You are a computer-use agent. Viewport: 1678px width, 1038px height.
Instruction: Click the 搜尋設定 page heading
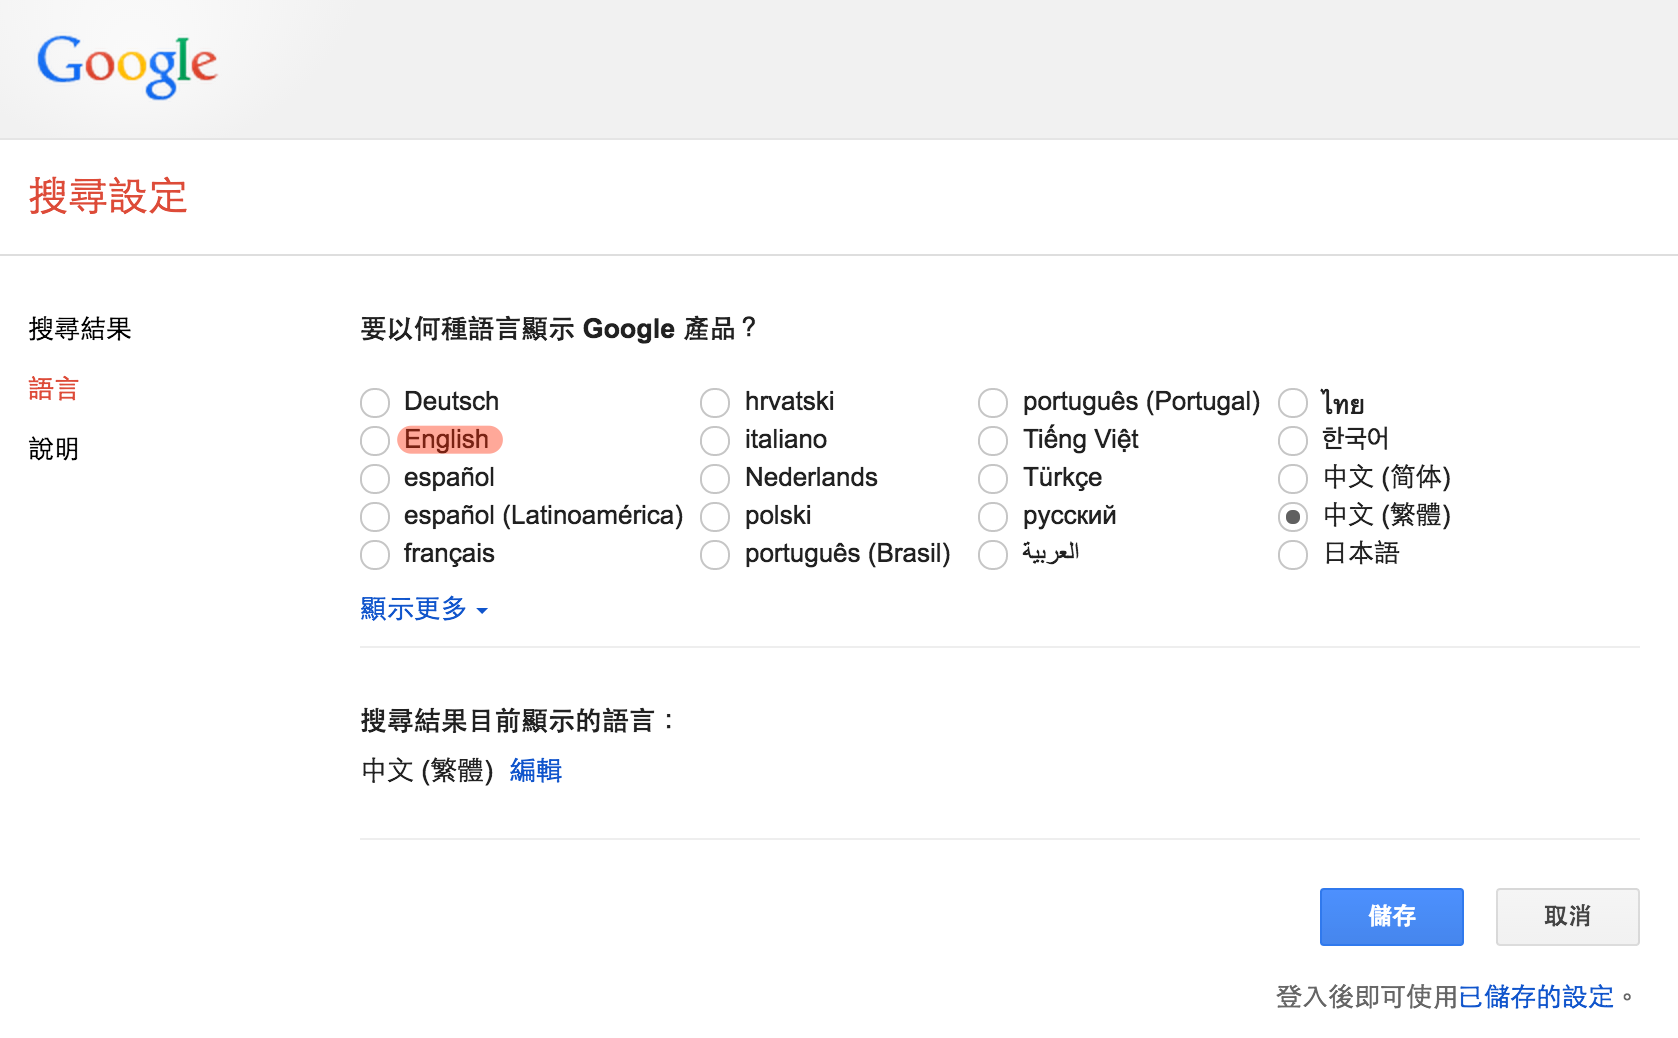click(108, 196)
